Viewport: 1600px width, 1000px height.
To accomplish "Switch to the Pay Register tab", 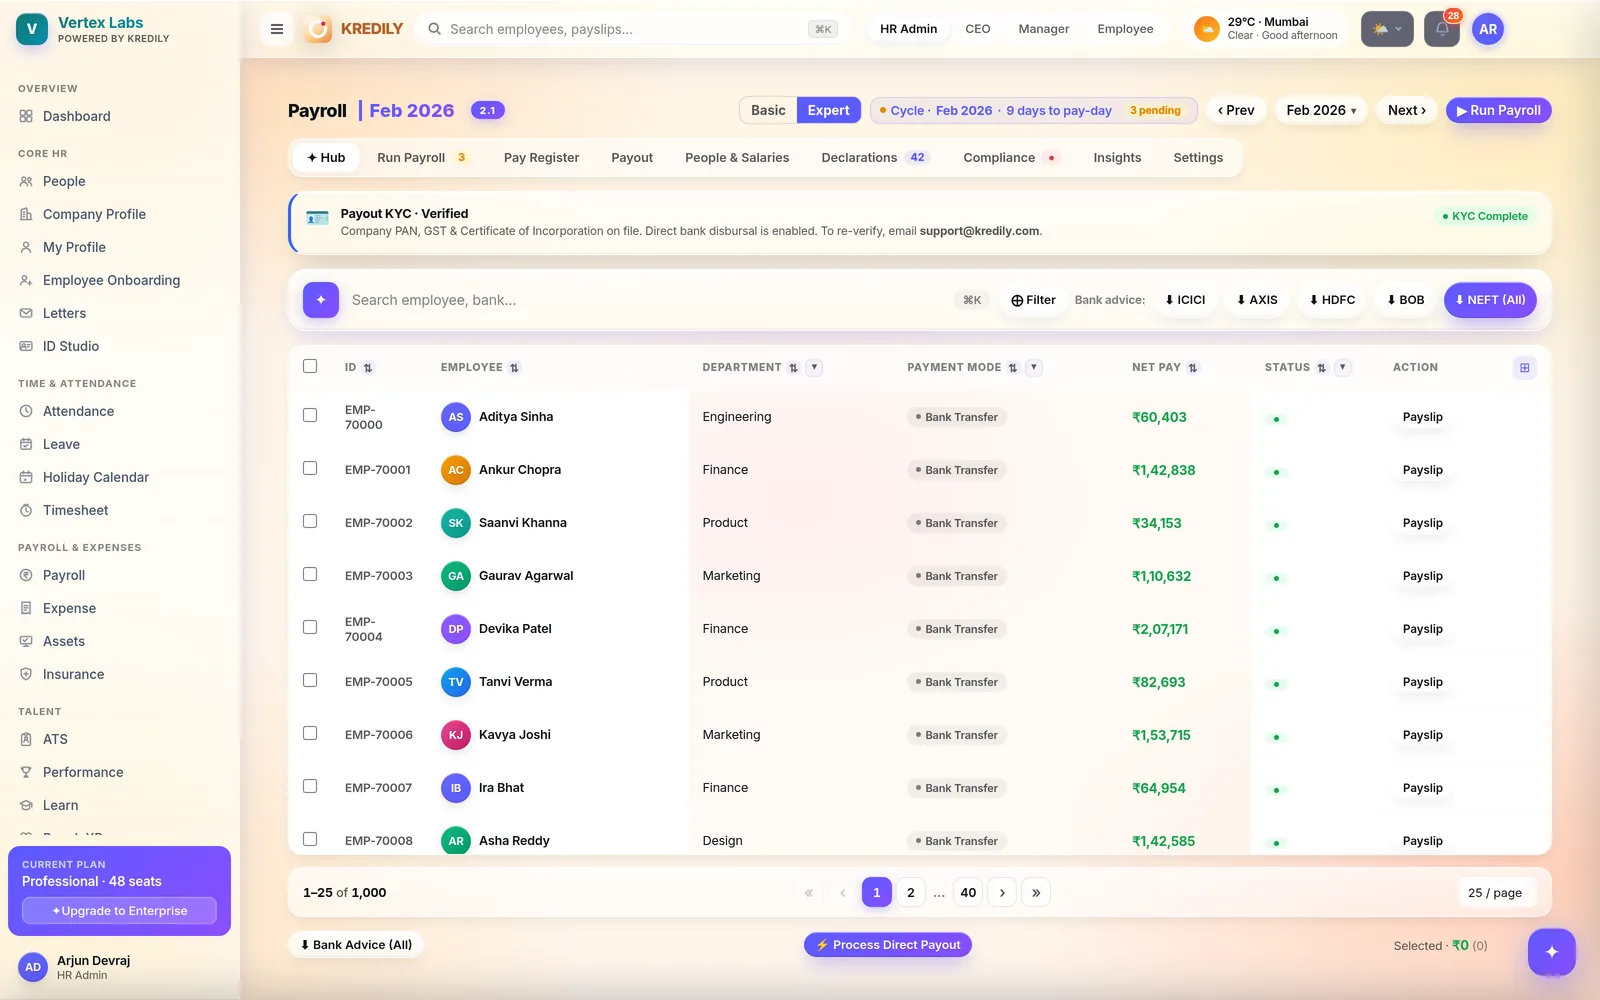I will click(541, 158).
